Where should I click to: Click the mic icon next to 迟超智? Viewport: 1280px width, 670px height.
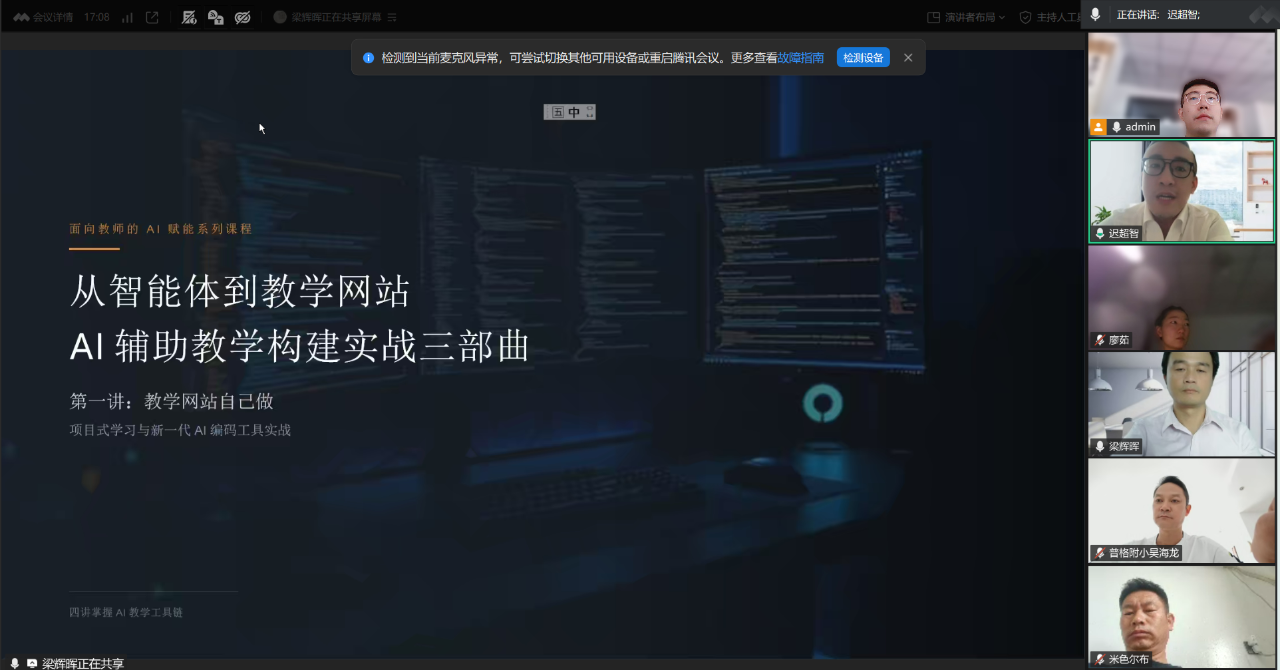point(1100,233)
